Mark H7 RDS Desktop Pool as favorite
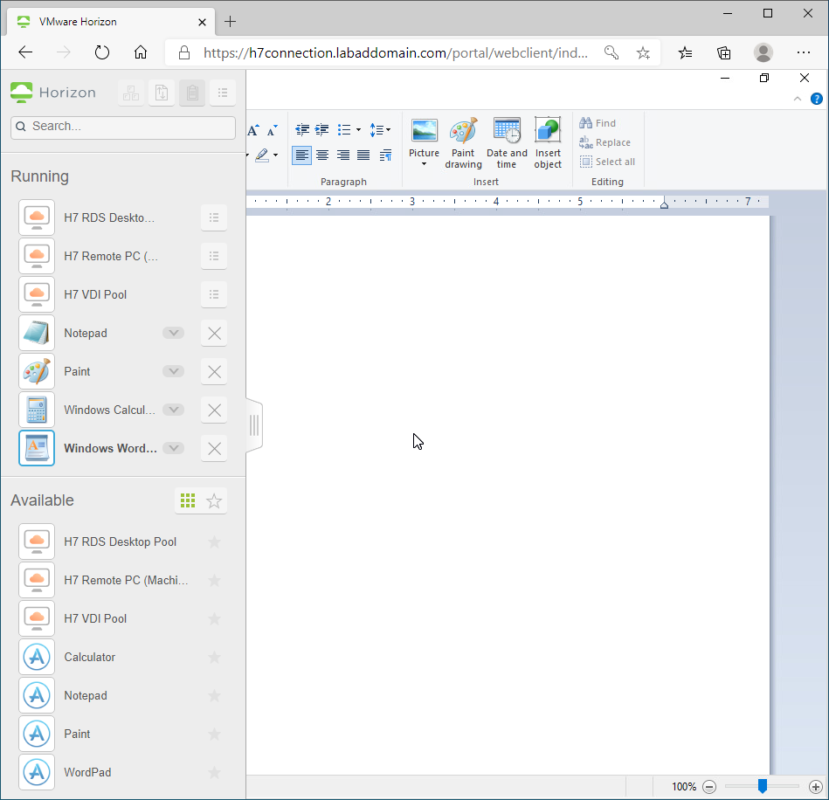Screen dimensions: 829x800 pos(214,541)
